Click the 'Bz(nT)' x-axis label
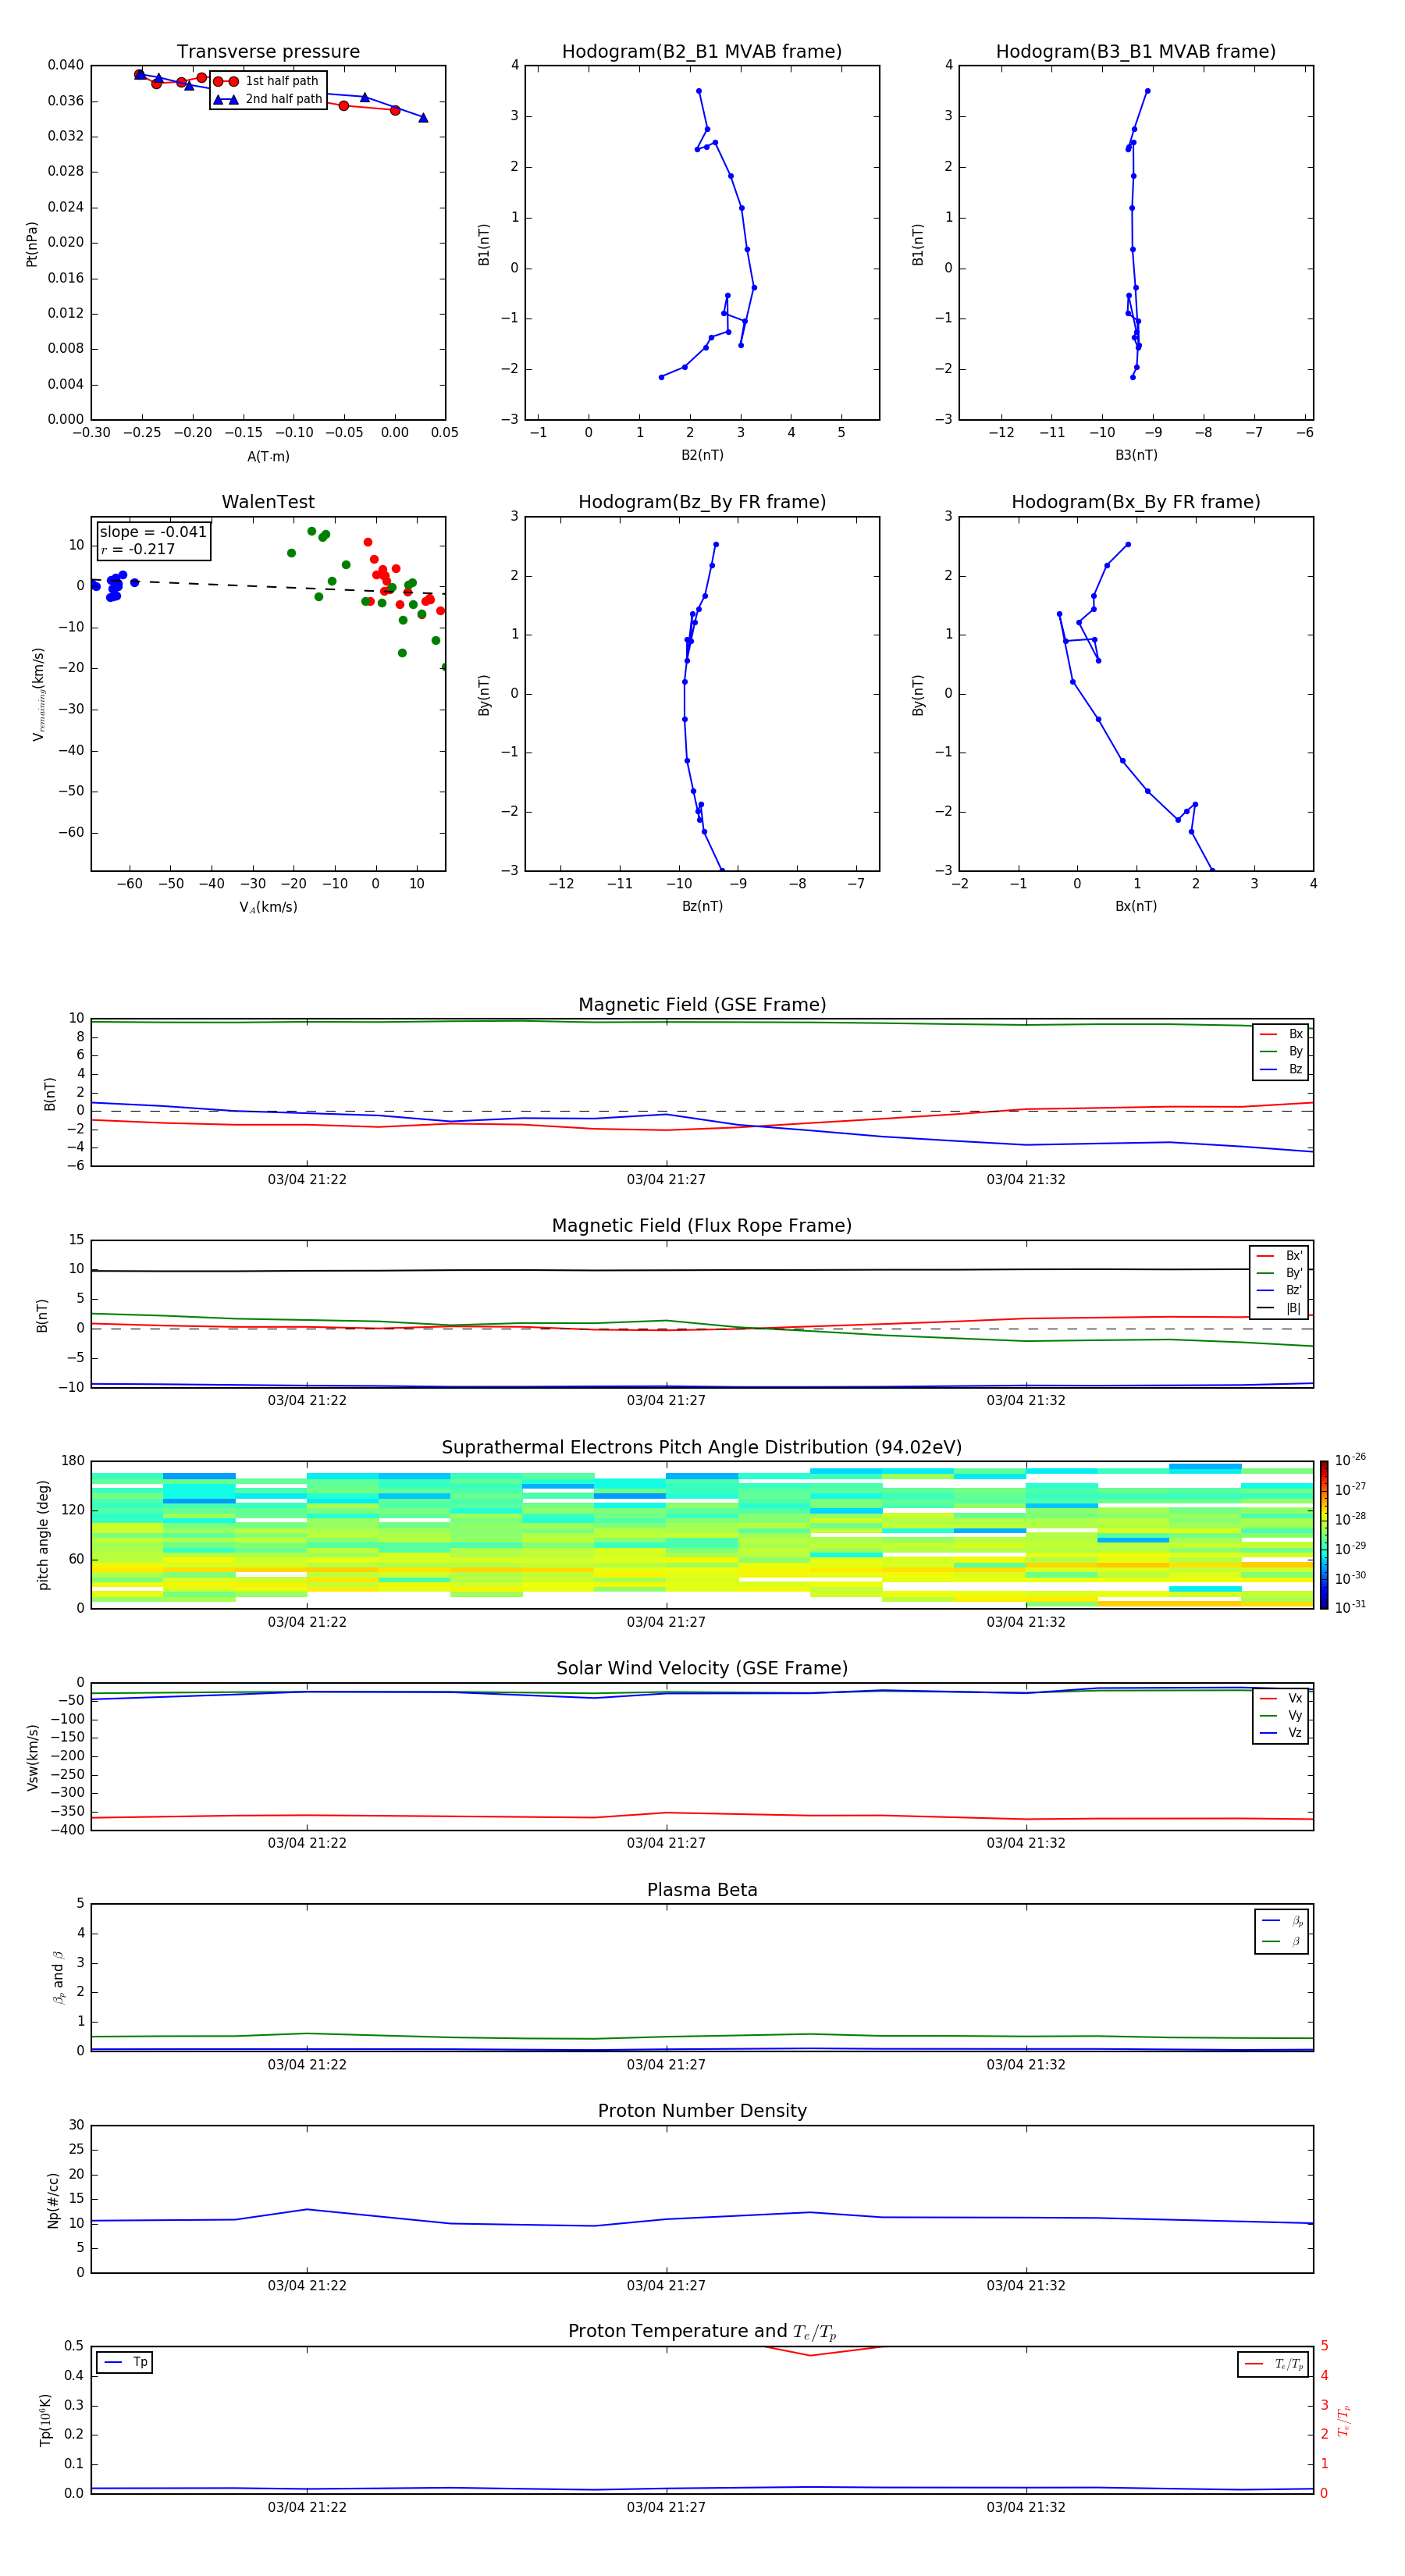The image size is (1405, 2576). pos(702,906)
